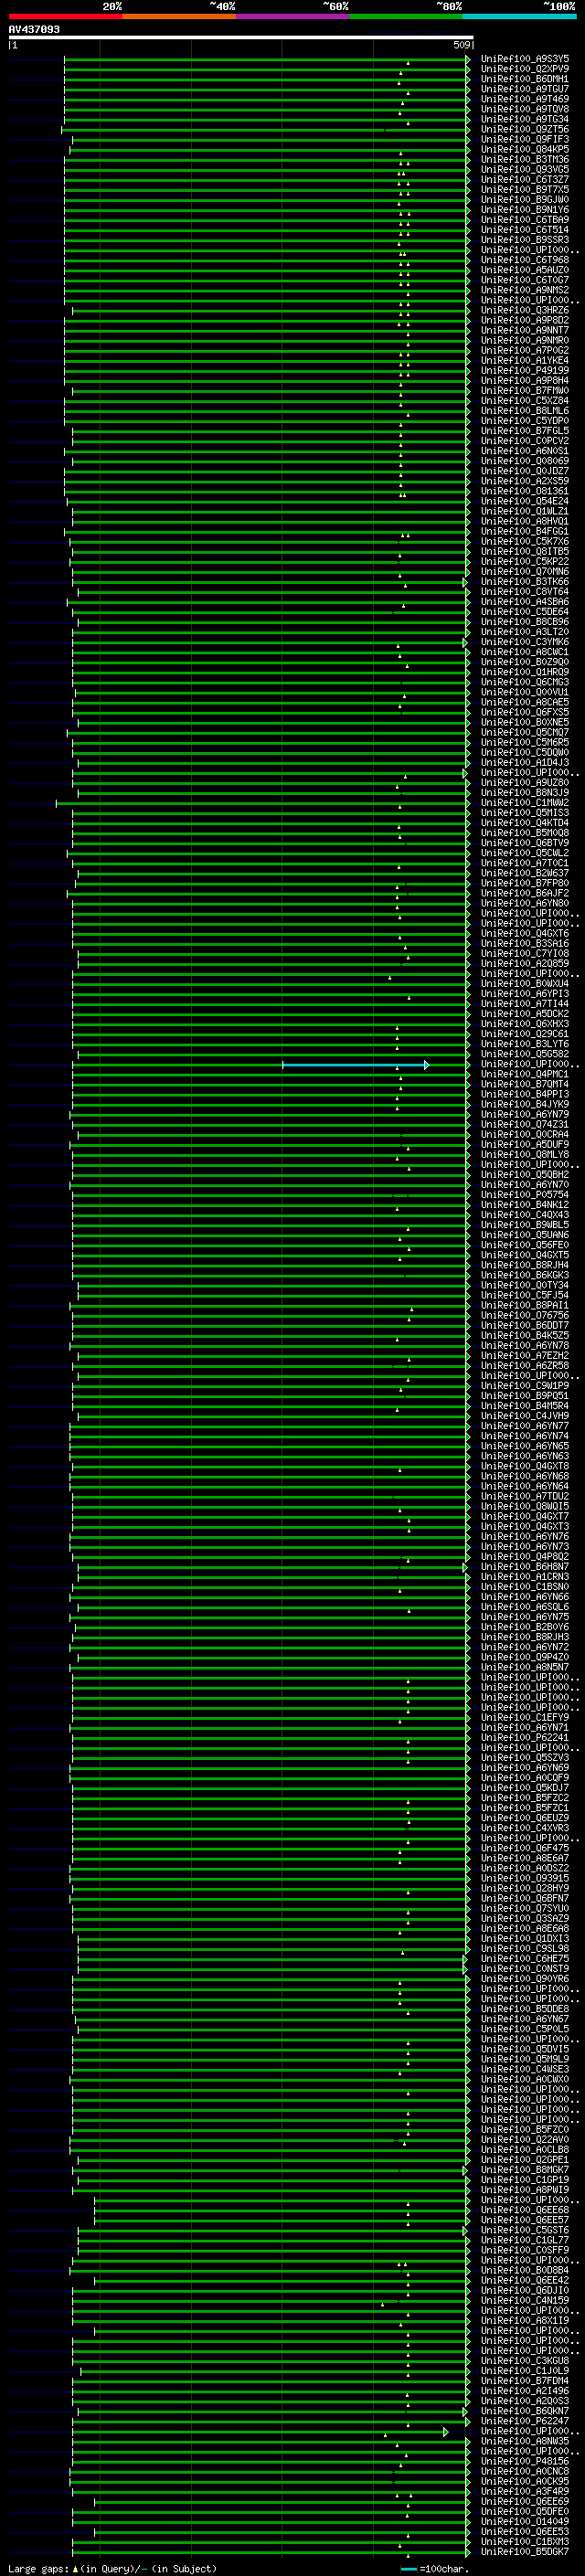Open hit UniRef100_A5AUZ0
The image size is (585, 2576).
525,270
